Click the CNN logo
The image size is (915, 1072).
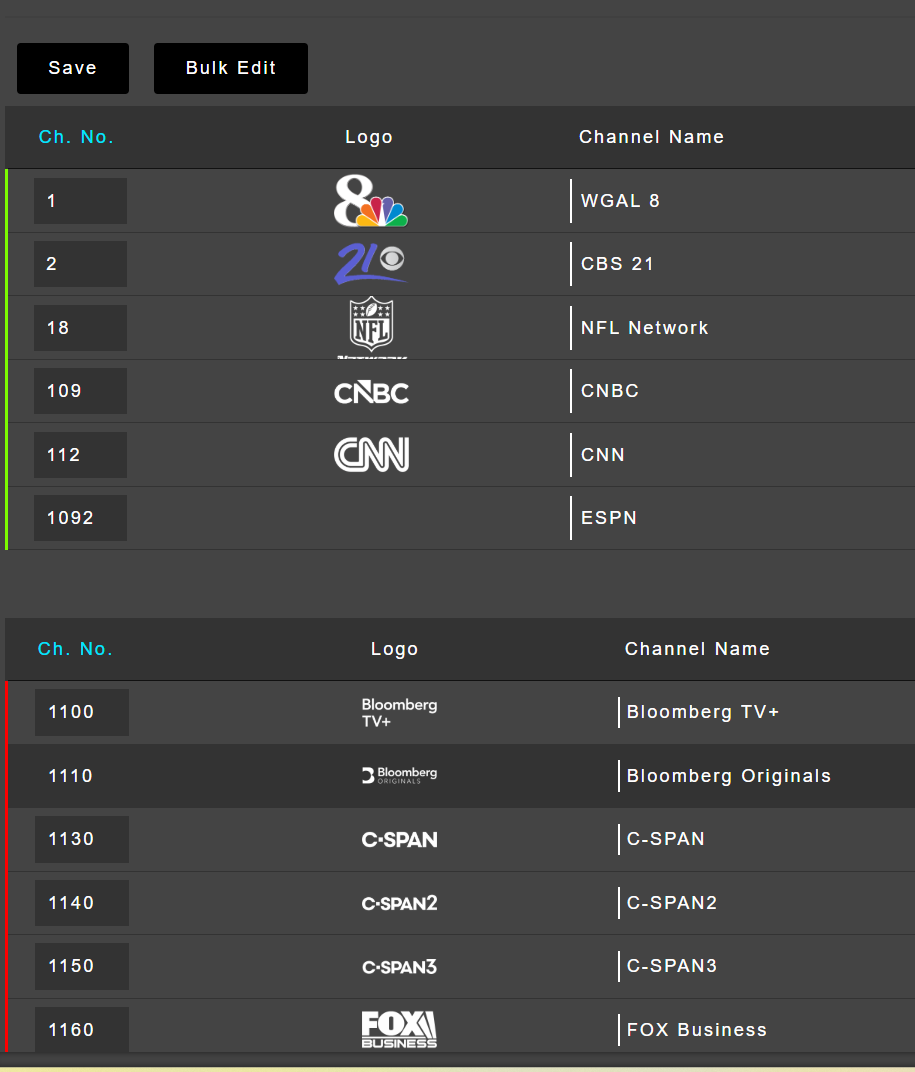(x=371, y=455)
